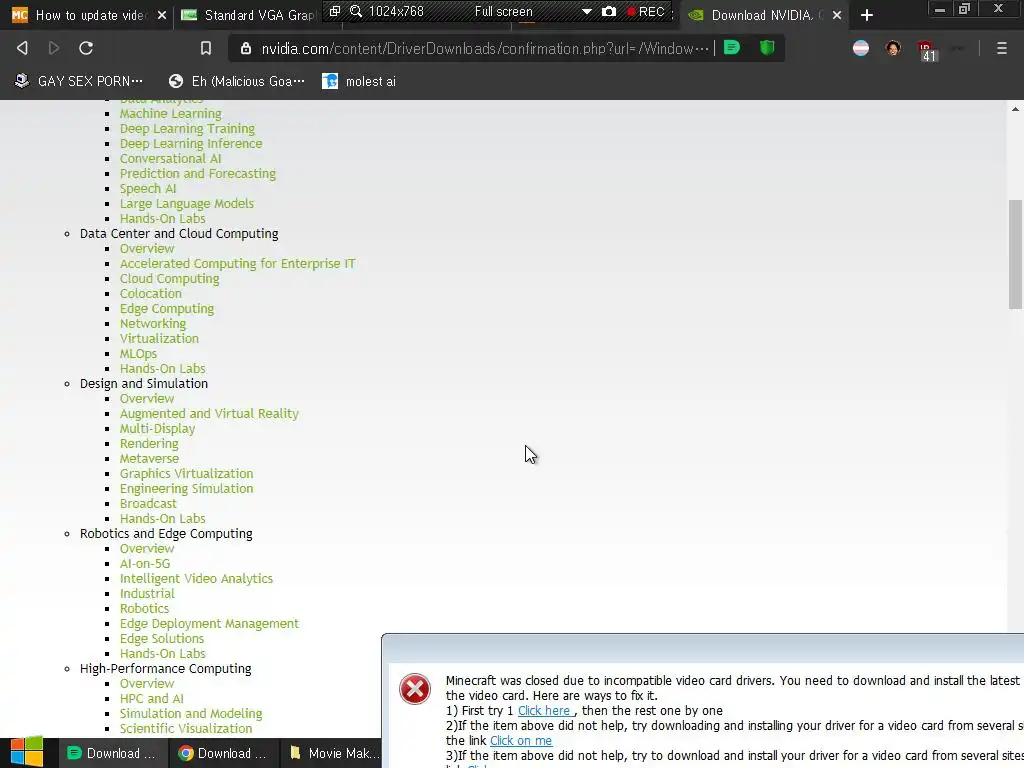Focus the nvidia.com address bar
Screen dimensions: 1024x768
pos(485,48)
